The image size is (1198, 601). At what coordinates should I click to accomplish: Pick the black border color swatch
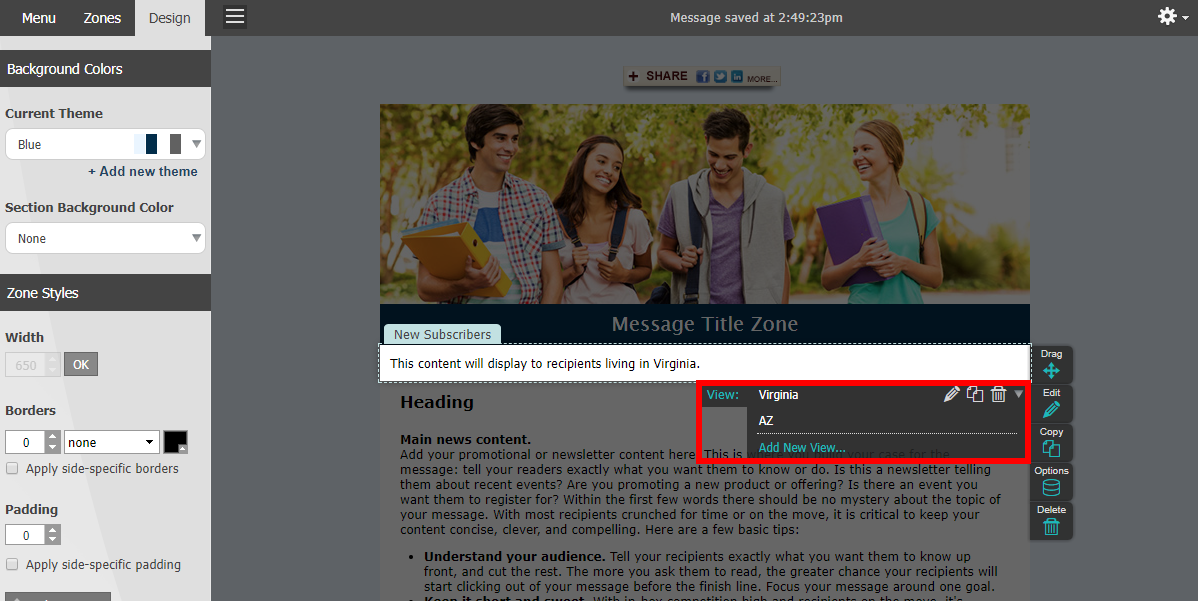[x=175, y=442]
